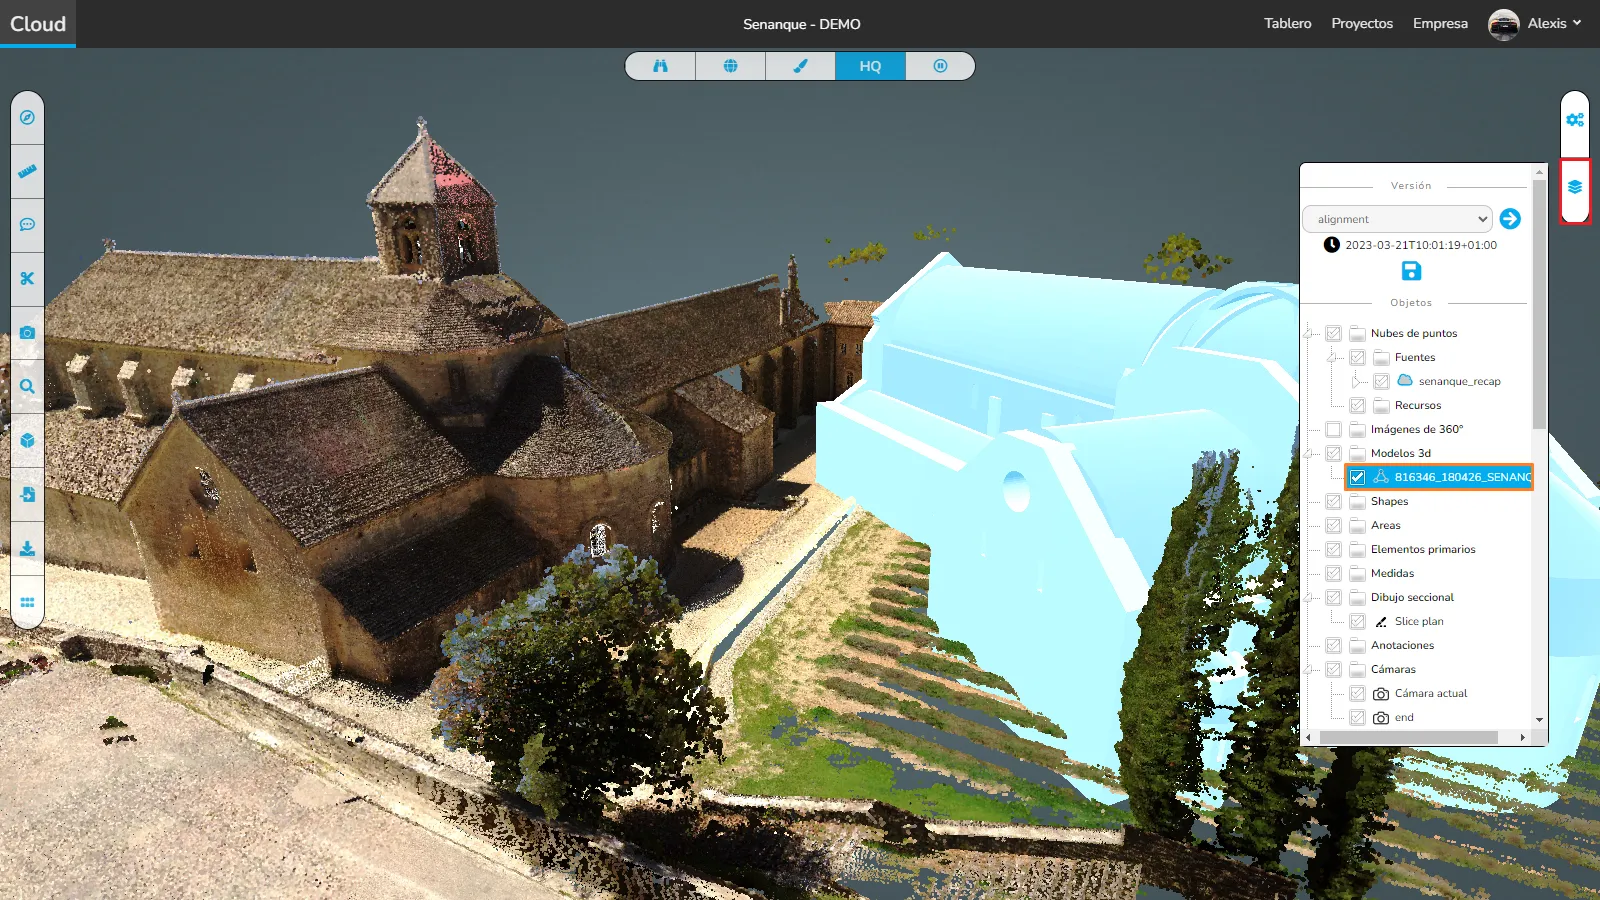
Task: Click the Slice plan pencil icon
Action: coord(1381,622)
